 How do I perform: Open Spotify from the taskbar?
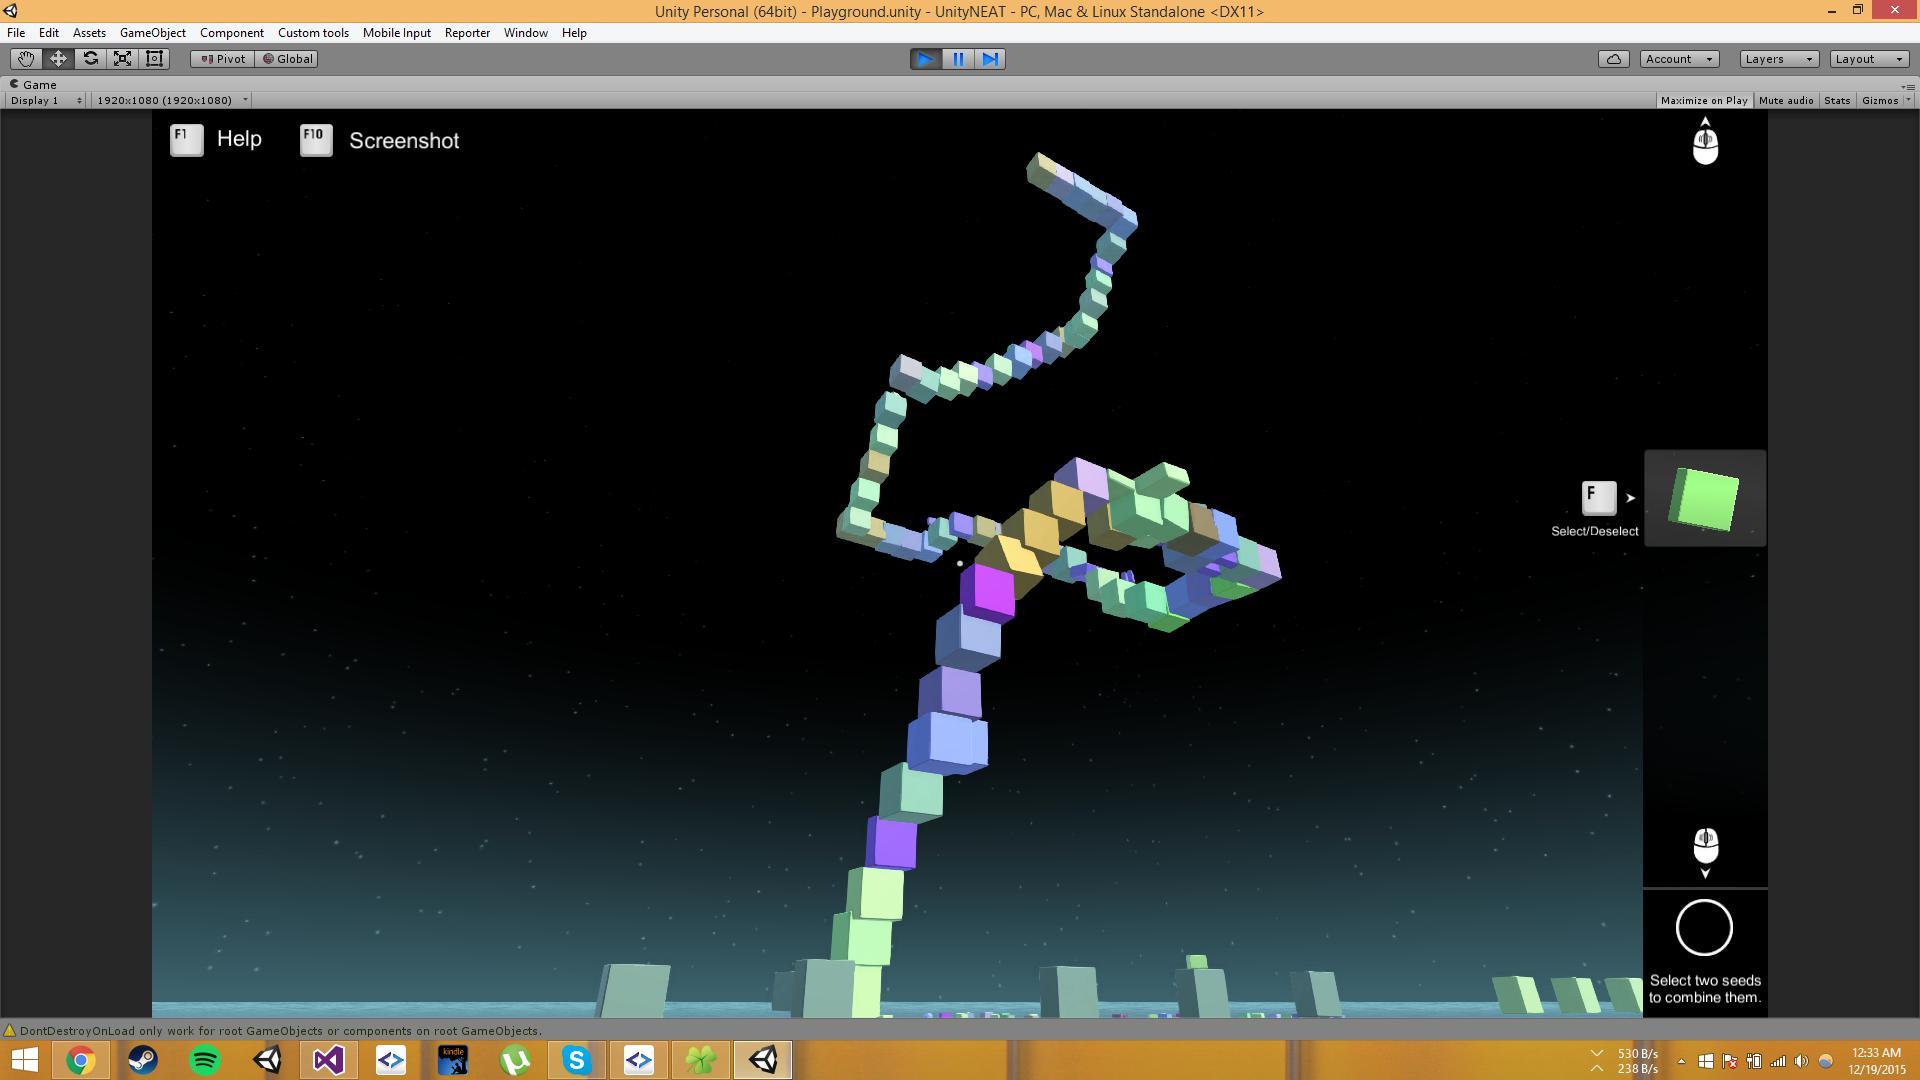(x=205, y=1060)
